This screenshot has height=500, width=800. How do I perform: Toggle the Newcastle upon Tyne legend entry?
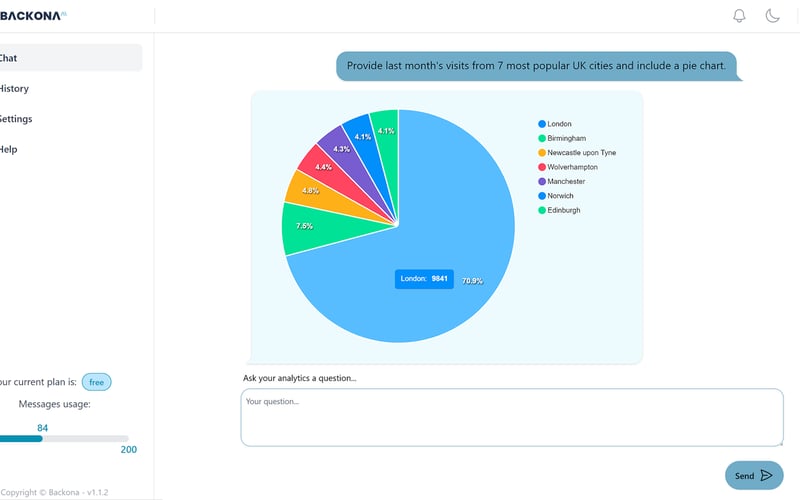click(577, 153)
